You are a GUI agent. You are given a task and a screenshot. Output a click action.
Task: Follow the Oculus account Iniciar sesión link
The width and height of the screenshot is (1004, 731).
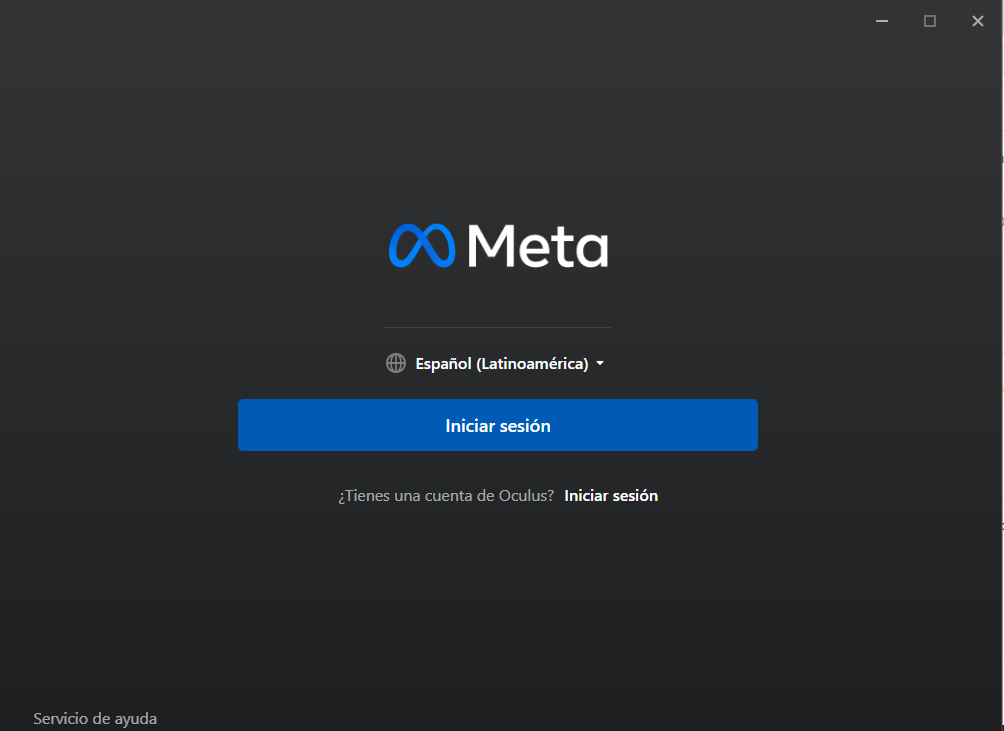[611, 496]
